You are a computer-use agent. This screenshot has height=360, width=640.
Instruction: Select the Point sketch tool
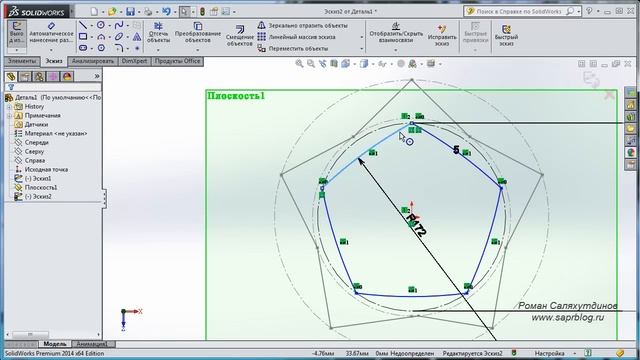point(137,48)
